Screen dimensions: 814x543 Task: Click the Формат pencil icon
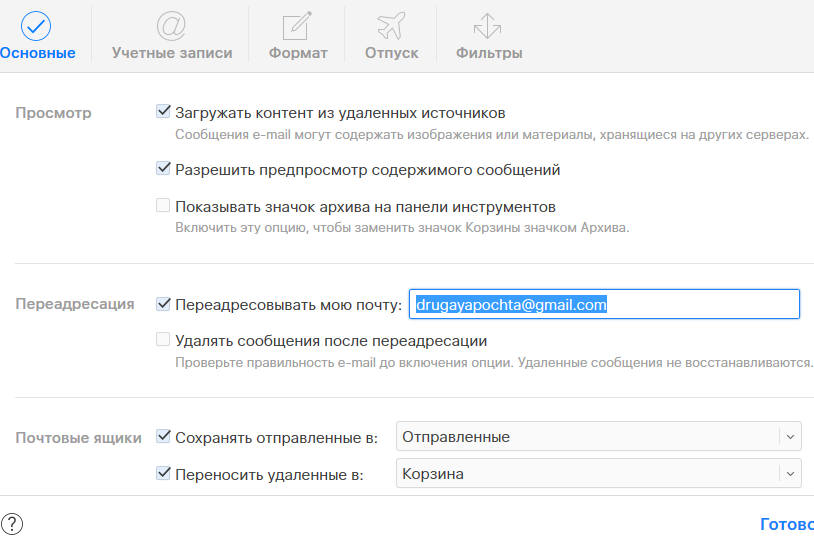point(297,25)
